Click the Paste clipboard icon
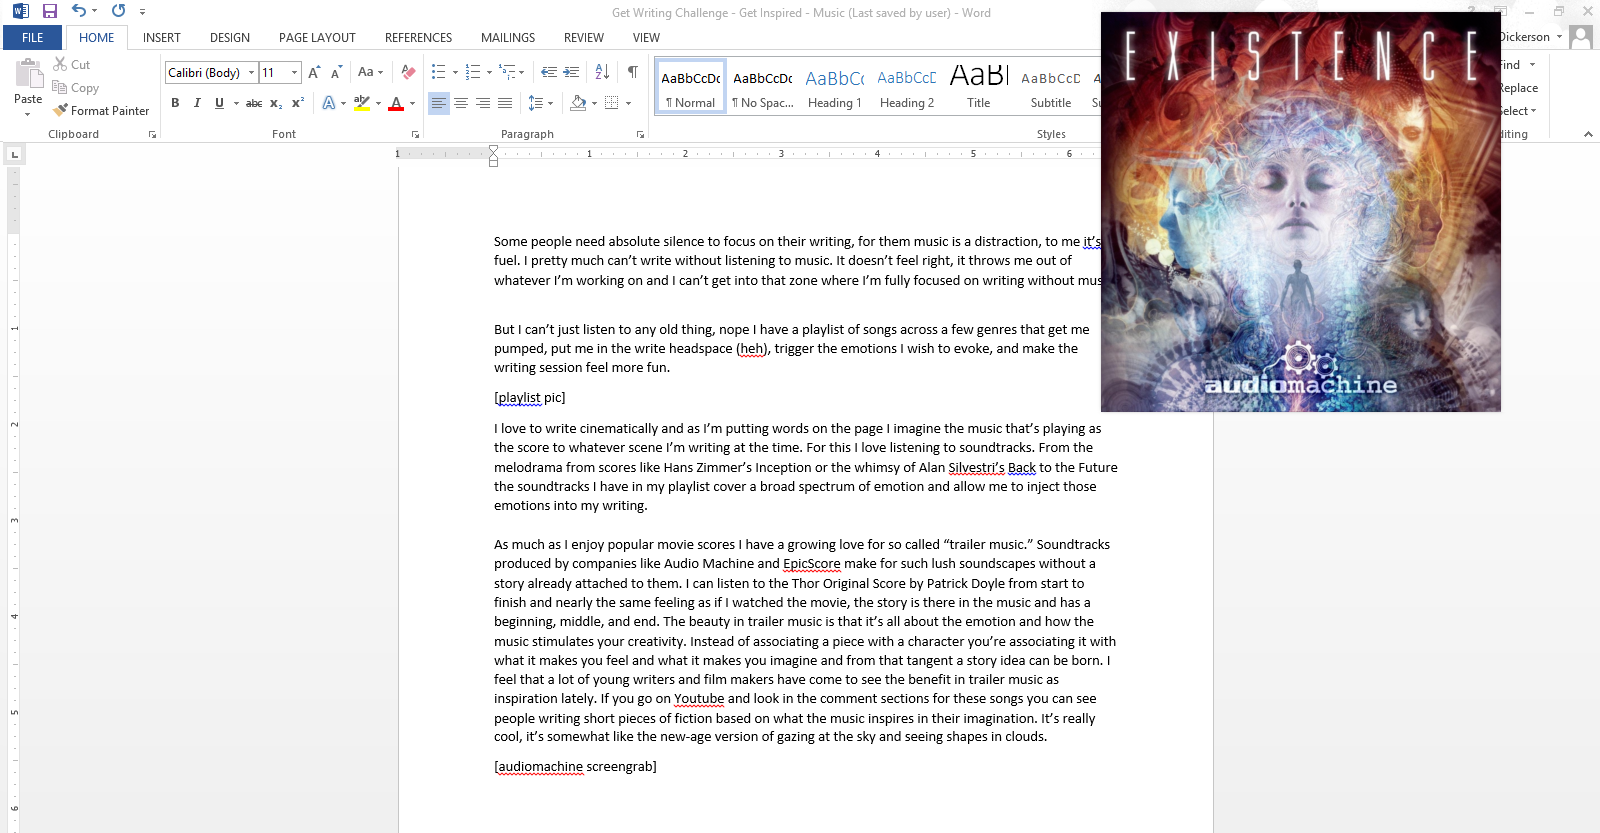Screen dimensions: 1600x833 coord(28,73)
